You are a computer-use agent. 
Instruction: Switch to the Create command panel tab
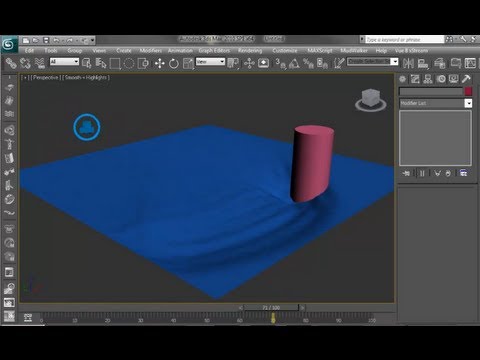tap(402, 79)
